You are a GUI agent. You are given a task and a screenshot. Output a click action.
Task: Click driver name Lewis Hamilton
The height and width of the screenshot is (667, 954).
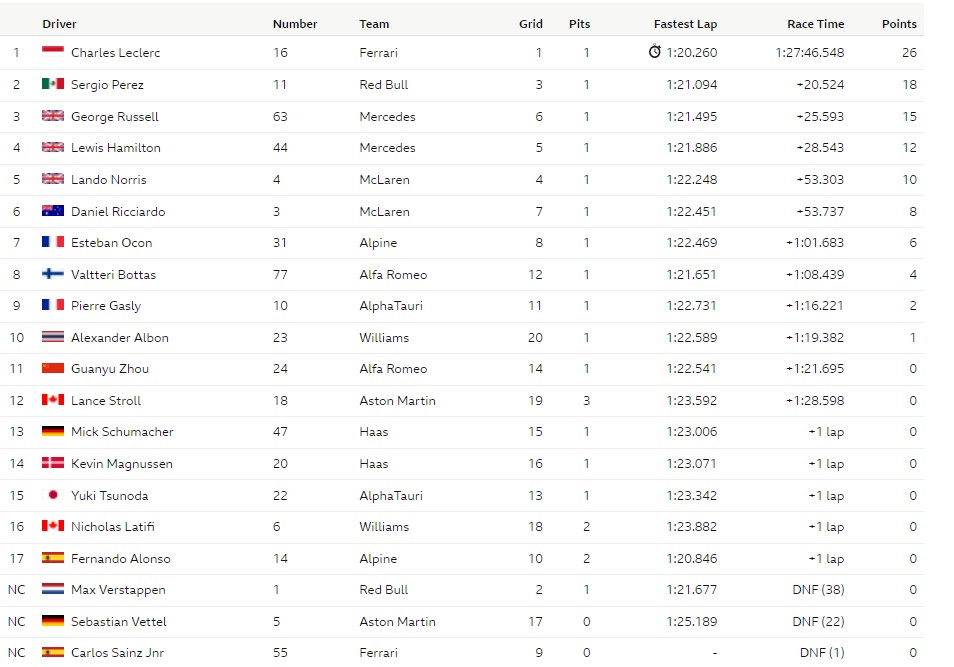click(116, 148)
